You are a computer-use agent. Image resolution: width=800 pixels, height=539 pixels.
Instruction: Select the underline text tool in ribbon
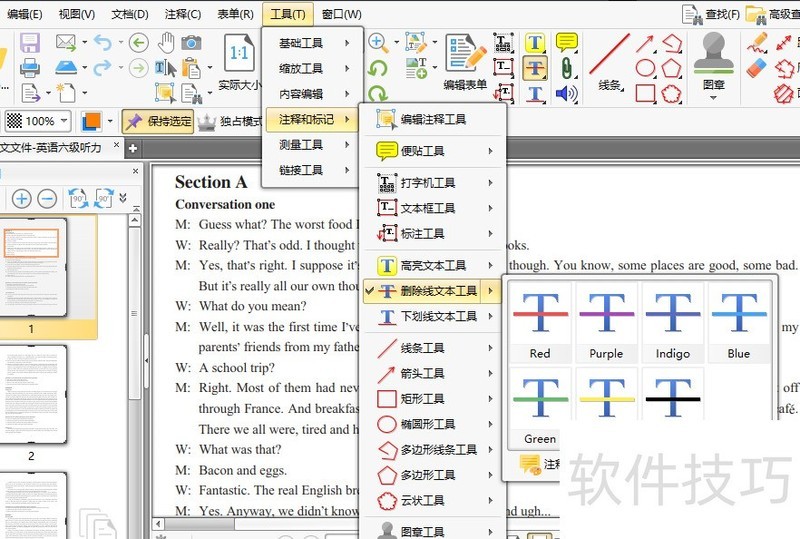coord(535,94)
